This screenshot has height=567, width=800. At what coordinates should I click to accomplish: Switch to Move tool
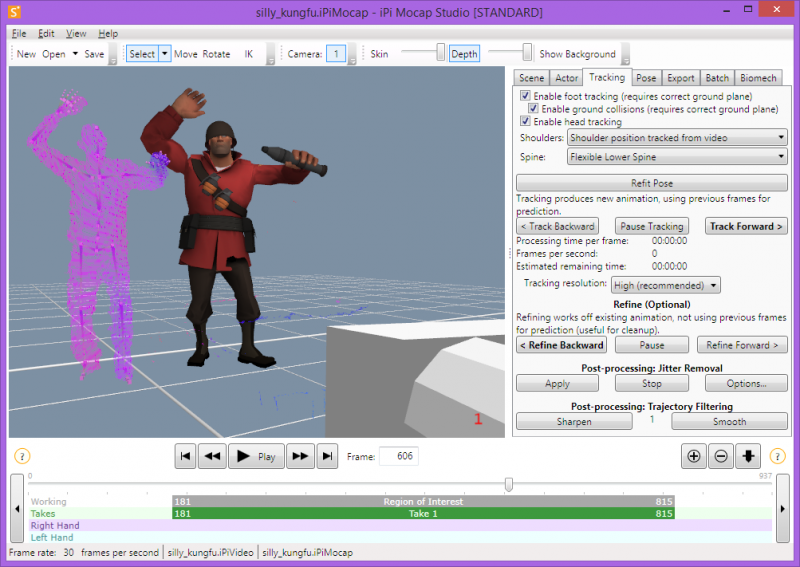pyautogui.click(x=186, y=54)
